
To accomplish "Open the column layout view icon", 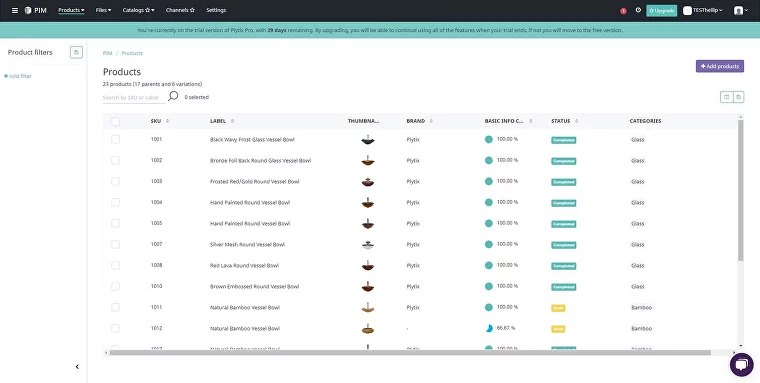I will (x=727, y=97).
